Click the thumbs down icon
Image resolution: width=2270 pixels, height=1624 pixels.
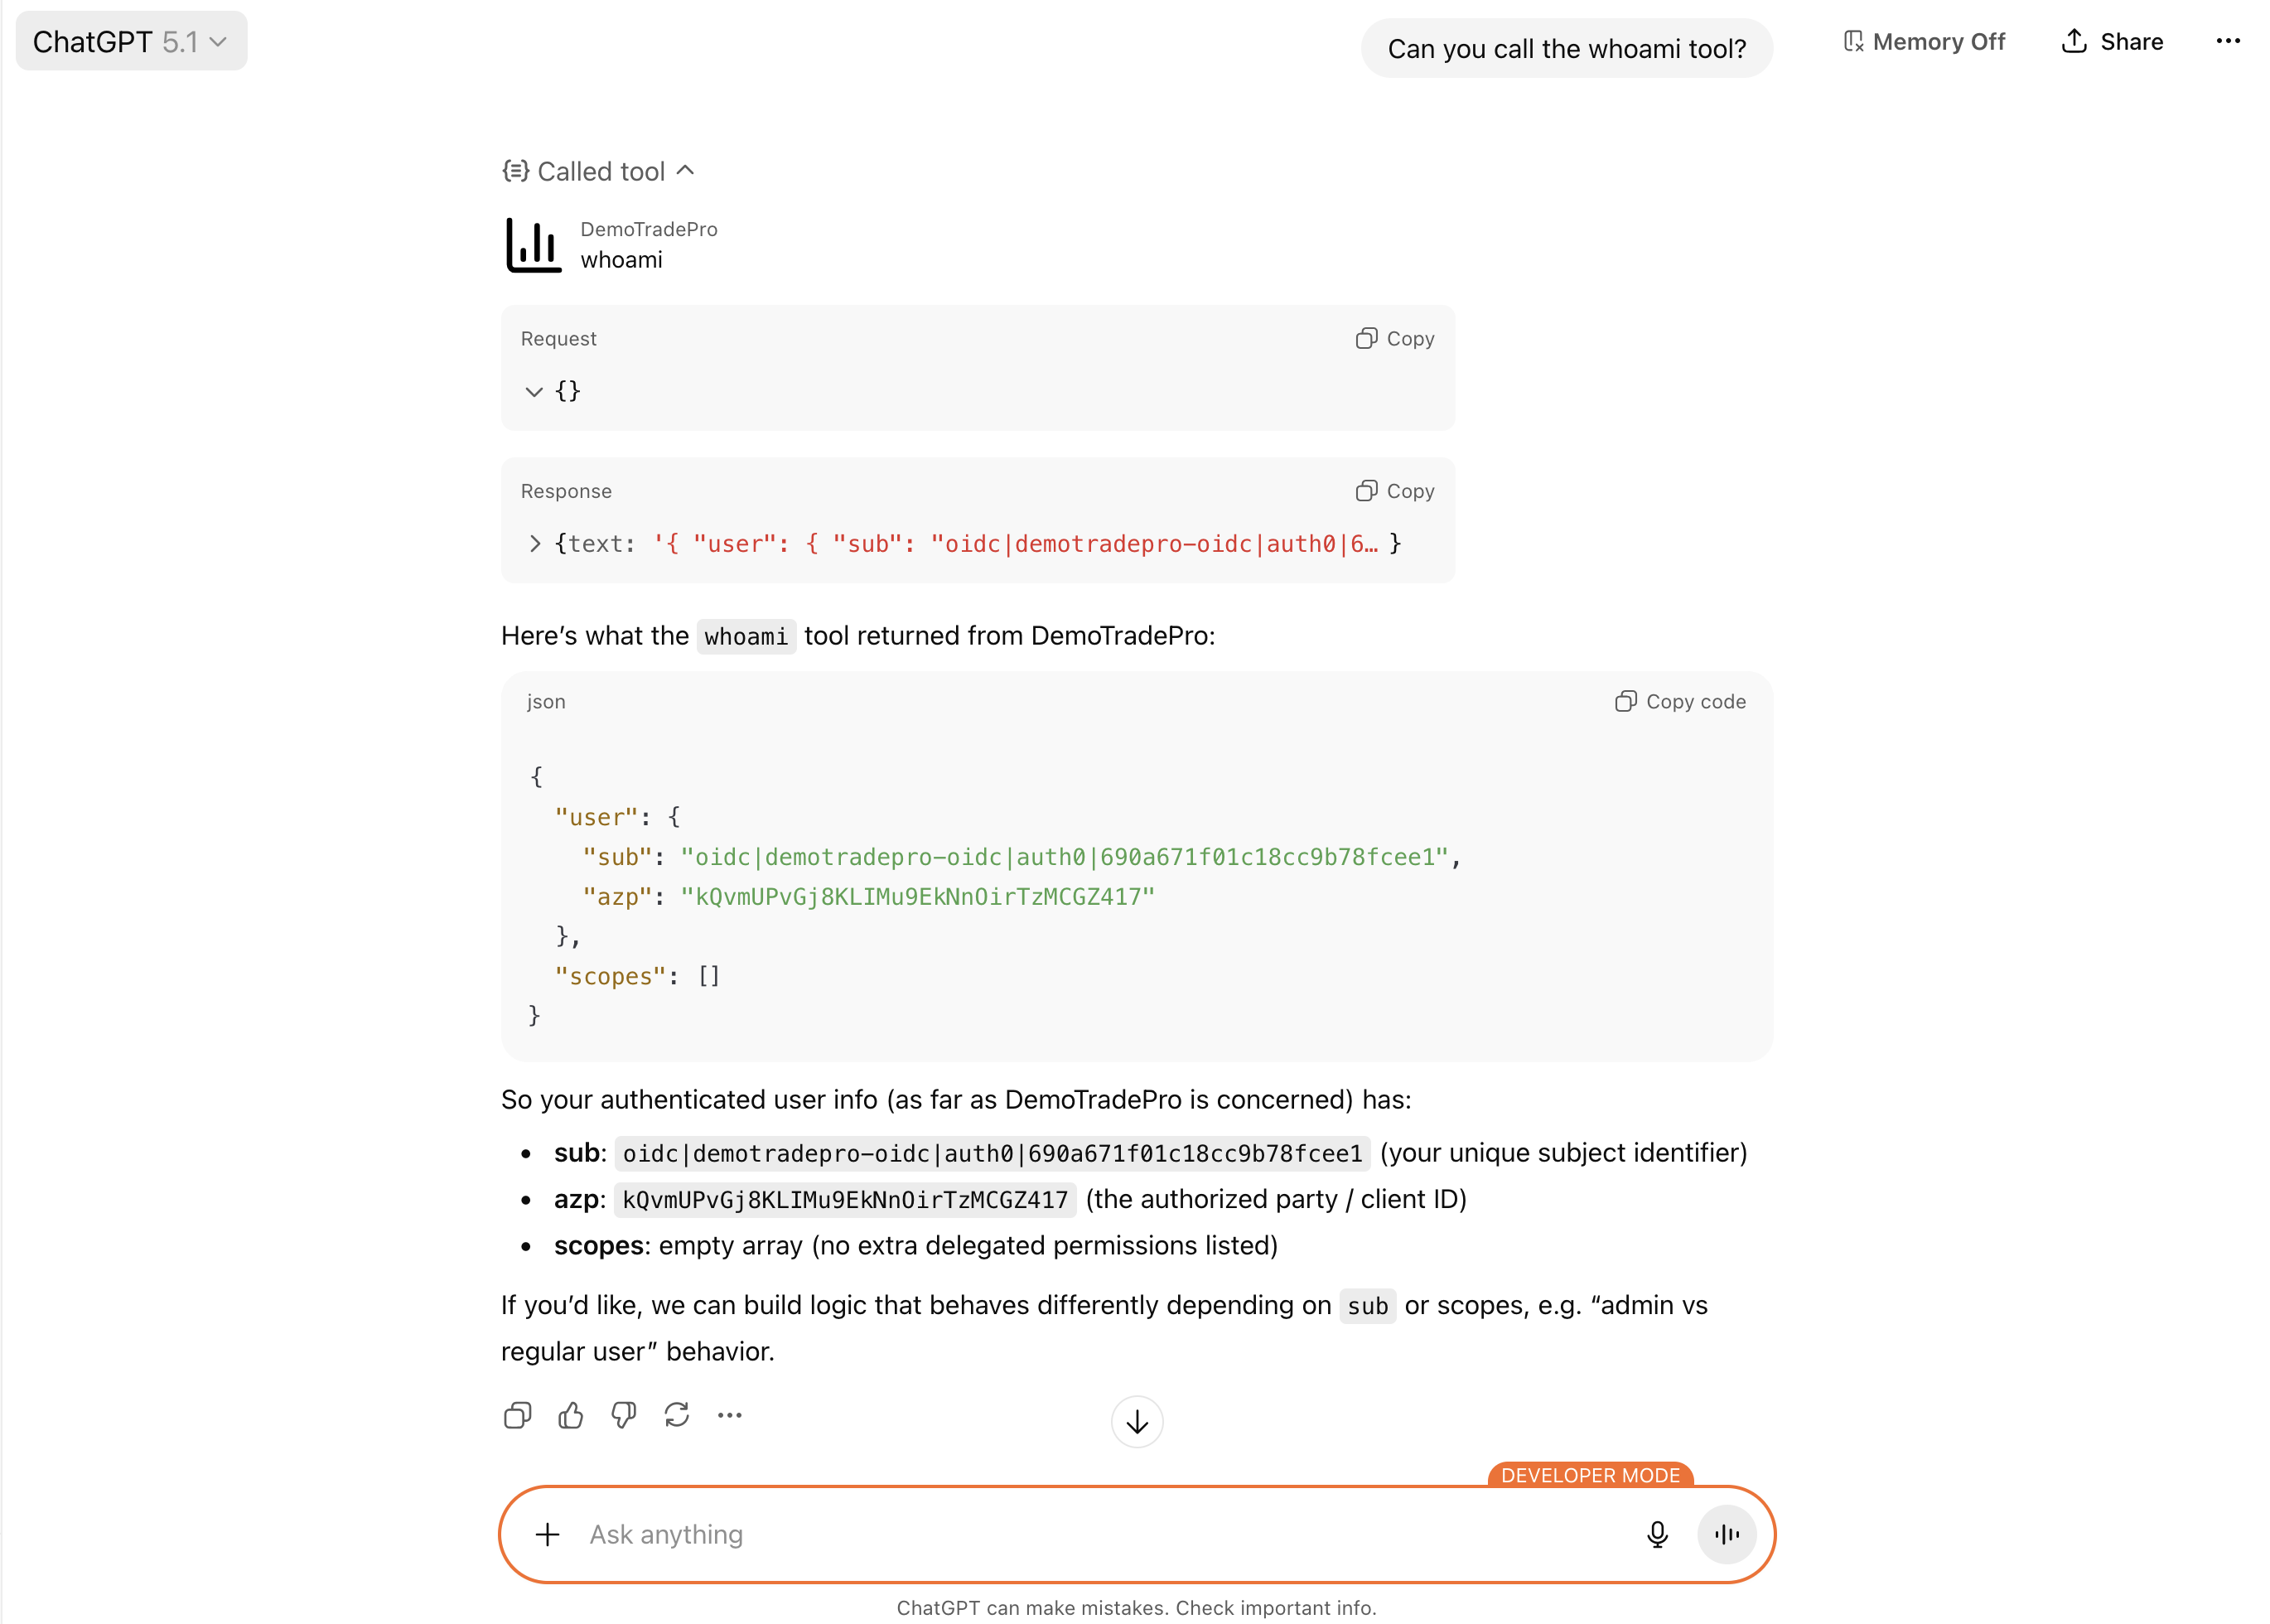tap(624, 1415)
